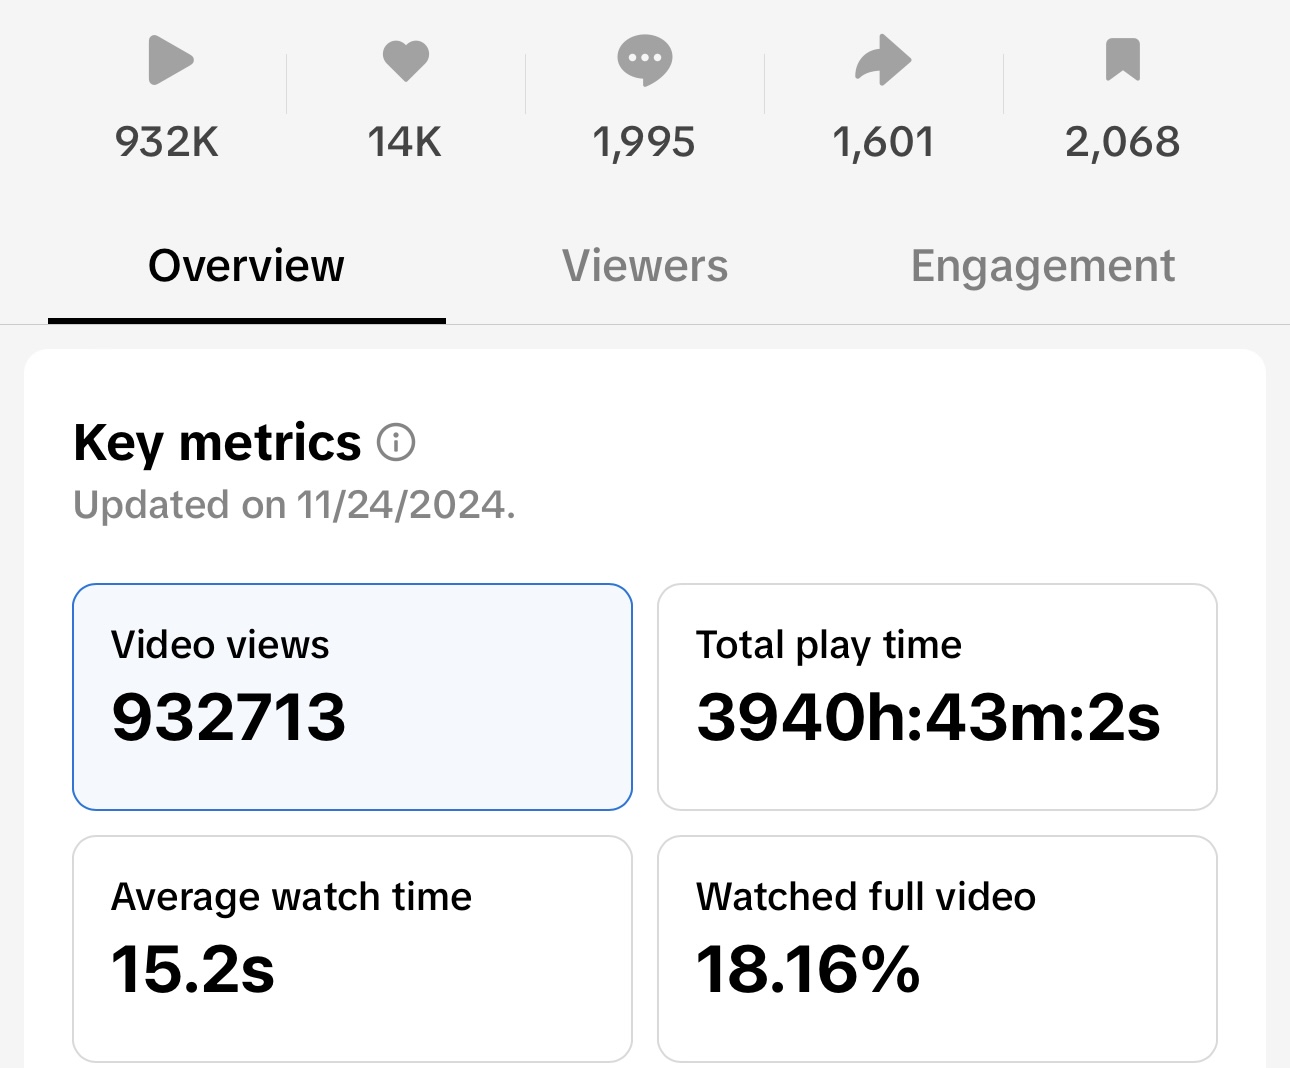Select the Average watch time card
The height and width of the screenshot is (1068, 1290).
352,949
